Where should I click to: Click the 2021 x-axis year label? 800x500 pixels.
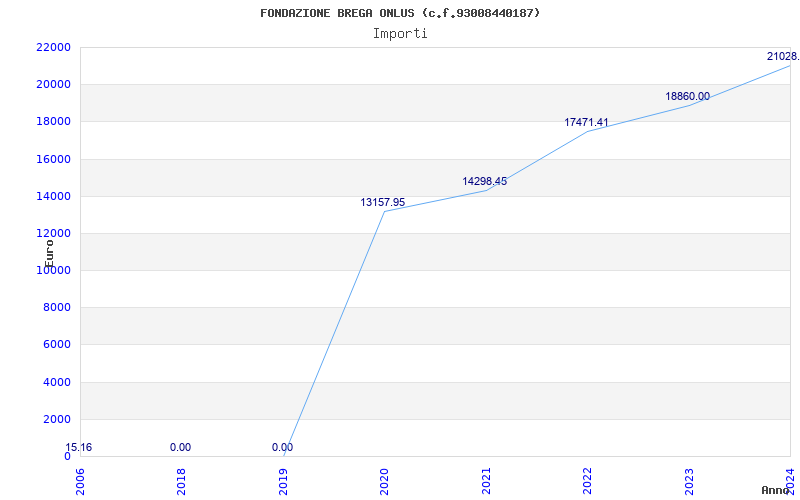[486, 482]
